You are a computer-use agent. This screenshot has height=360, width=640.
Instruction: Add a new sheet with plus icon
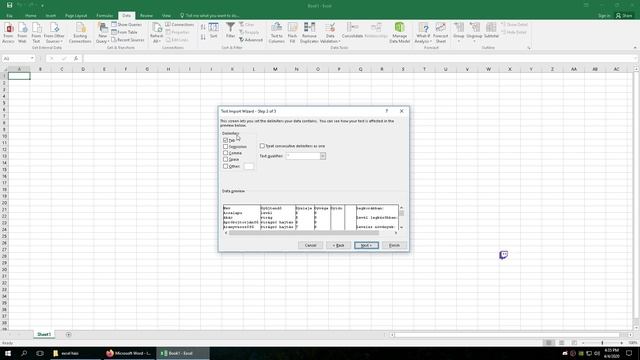pos(68,334)
